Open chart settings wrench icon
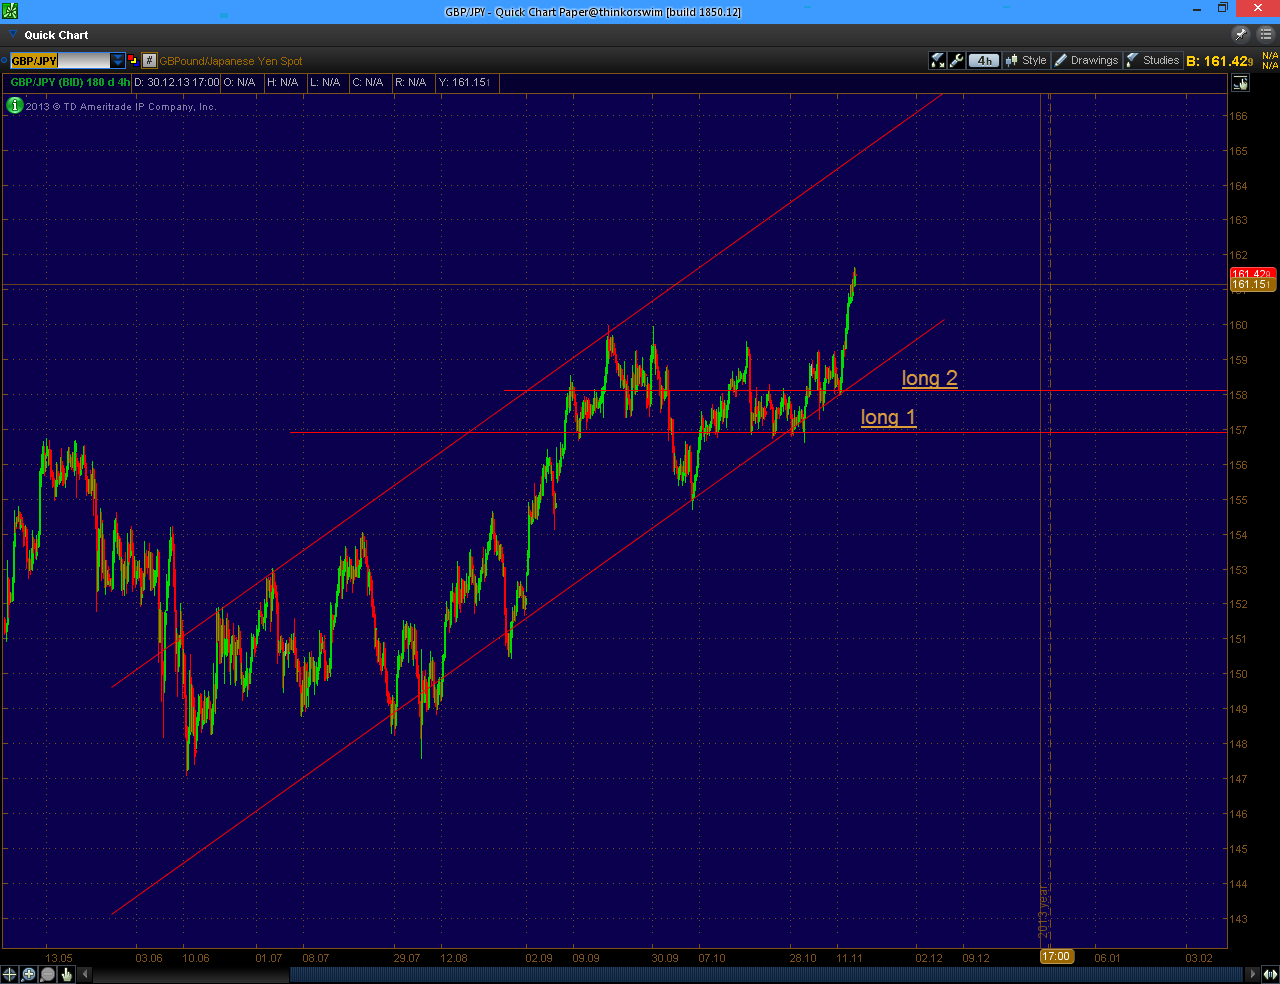Viewport: 1280px width, 984px height. (x=956, y=60)
